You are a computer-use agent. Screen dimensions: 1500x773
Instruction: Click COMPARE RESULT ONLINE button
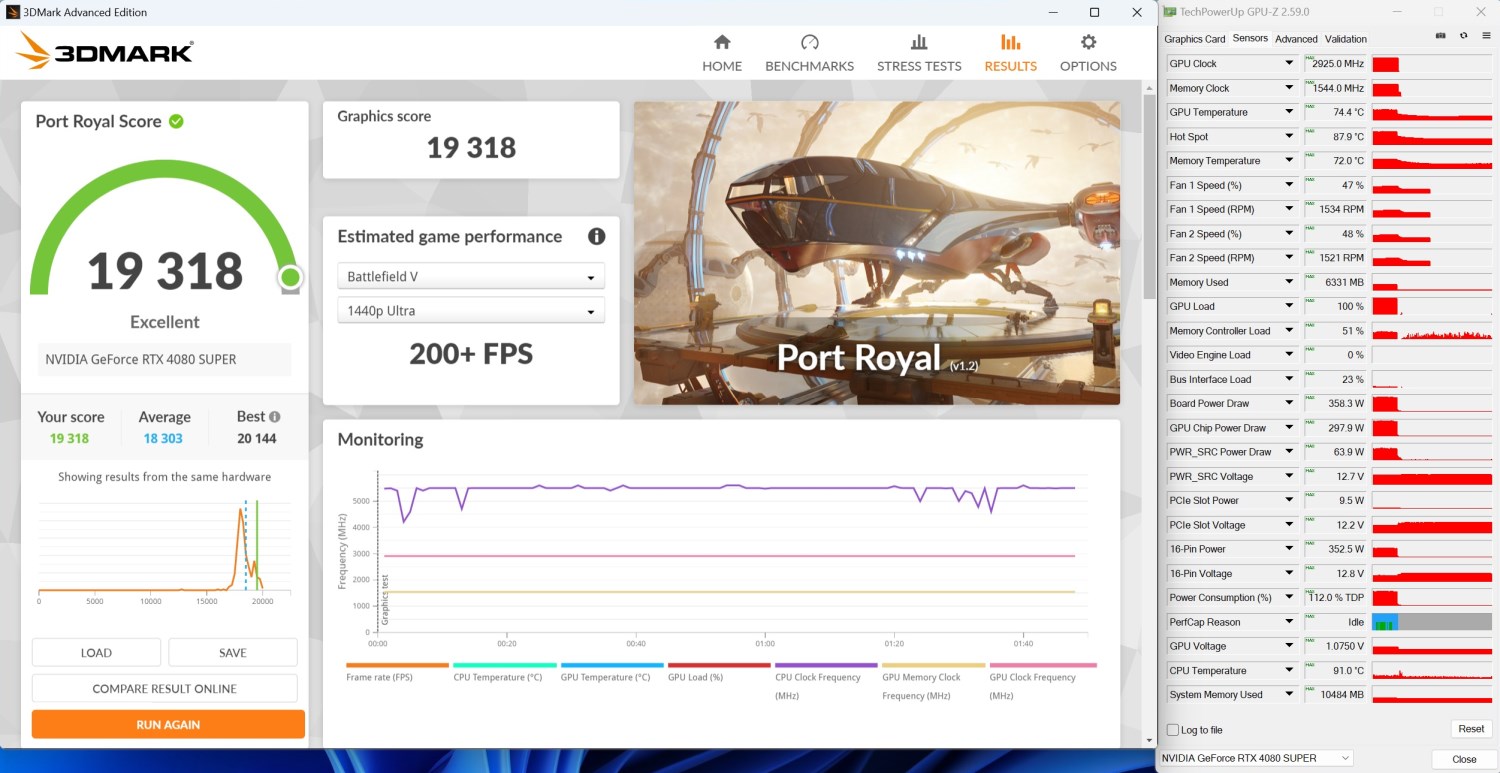click(x=165, y=689)
